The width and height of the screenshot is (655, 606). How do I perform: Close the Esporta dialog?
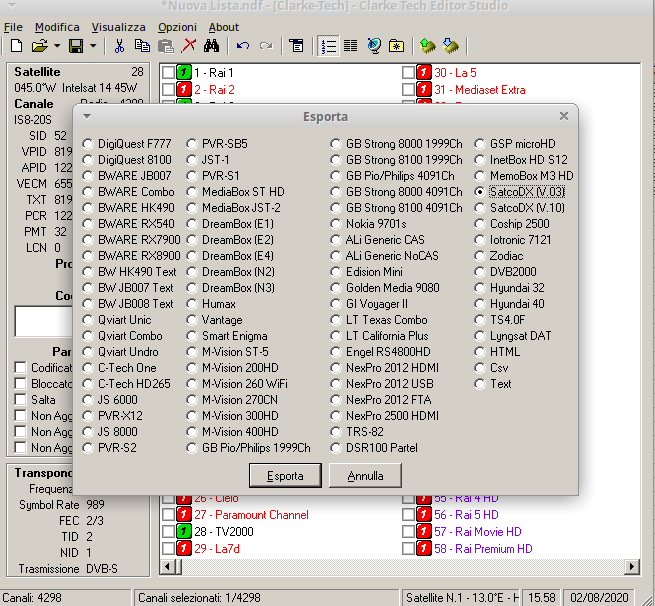coord(564,116)
